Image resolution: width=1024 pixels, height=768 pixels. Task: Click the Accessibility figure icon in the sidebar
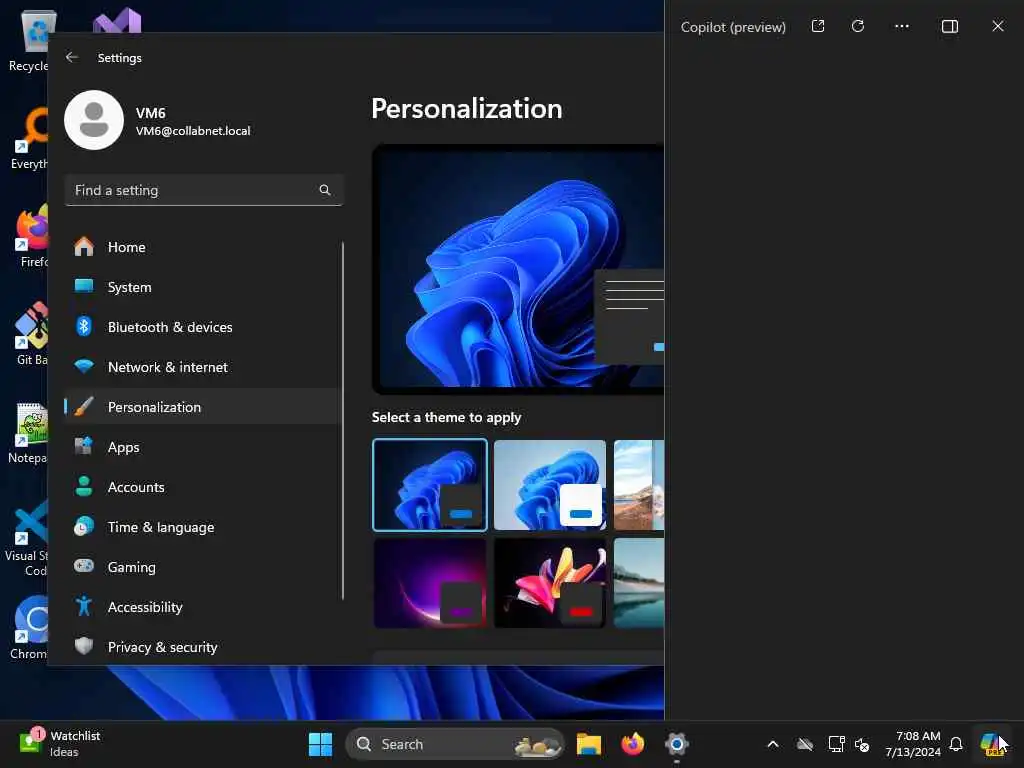[x=84, y=606]
